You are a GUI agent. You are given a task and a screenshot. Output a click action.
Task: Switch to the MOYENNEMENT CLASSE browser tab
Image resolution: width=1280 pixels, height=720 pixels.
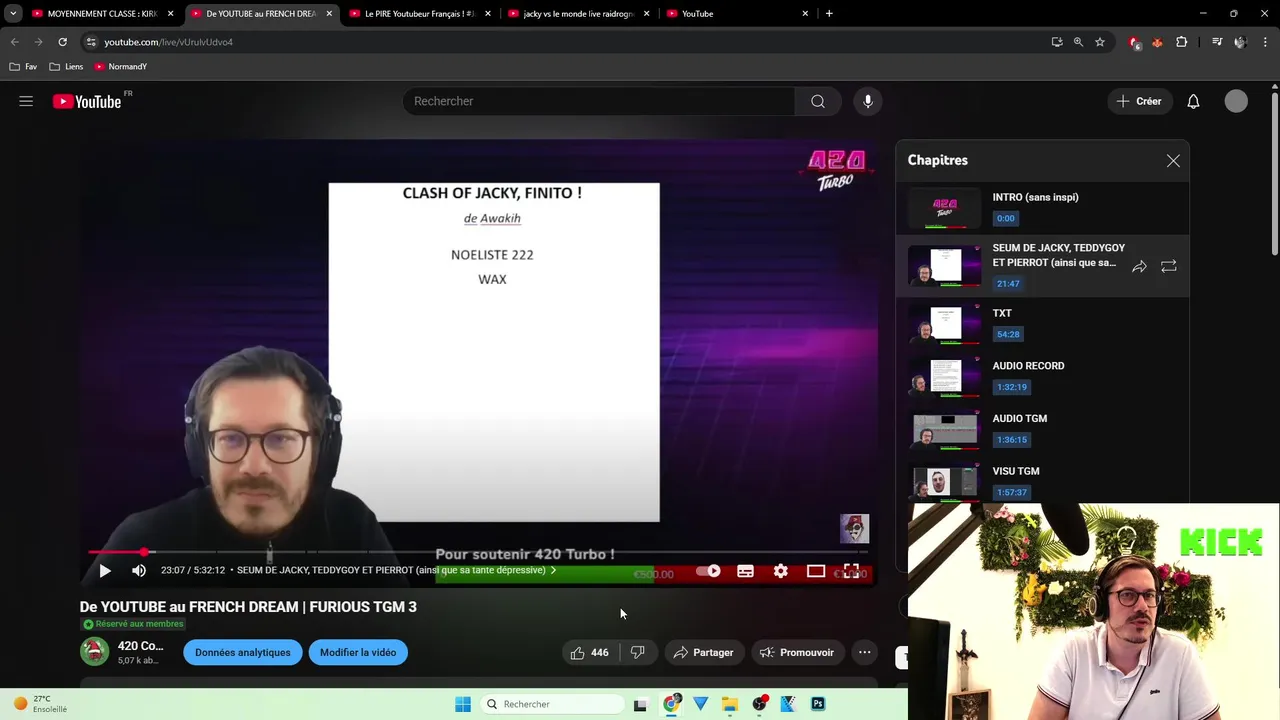(103, 14)
